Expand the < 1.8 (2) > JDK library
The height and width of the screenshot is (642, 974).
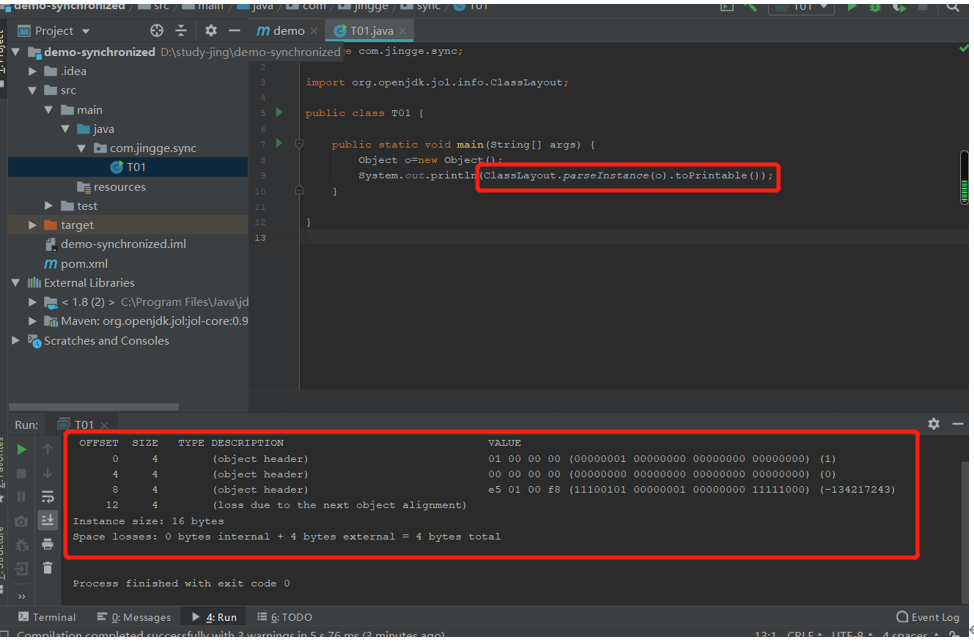pos(32,302)
